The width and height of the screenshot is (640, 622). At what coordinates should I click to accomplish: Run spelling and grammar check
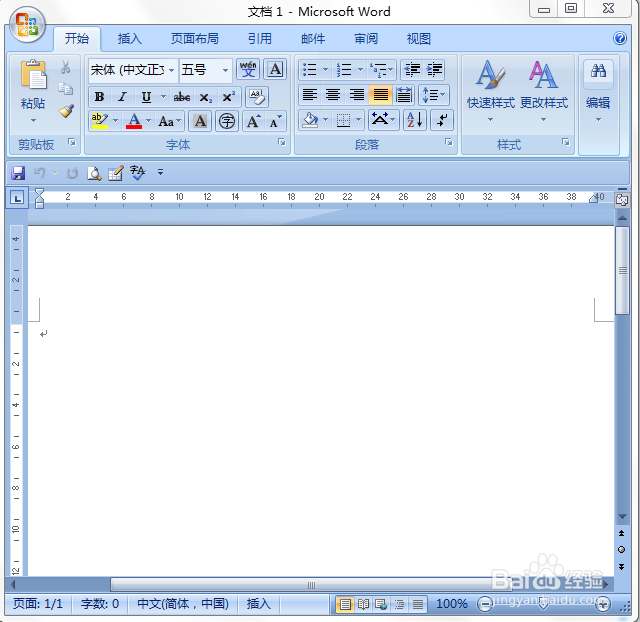tap(138, 172)
